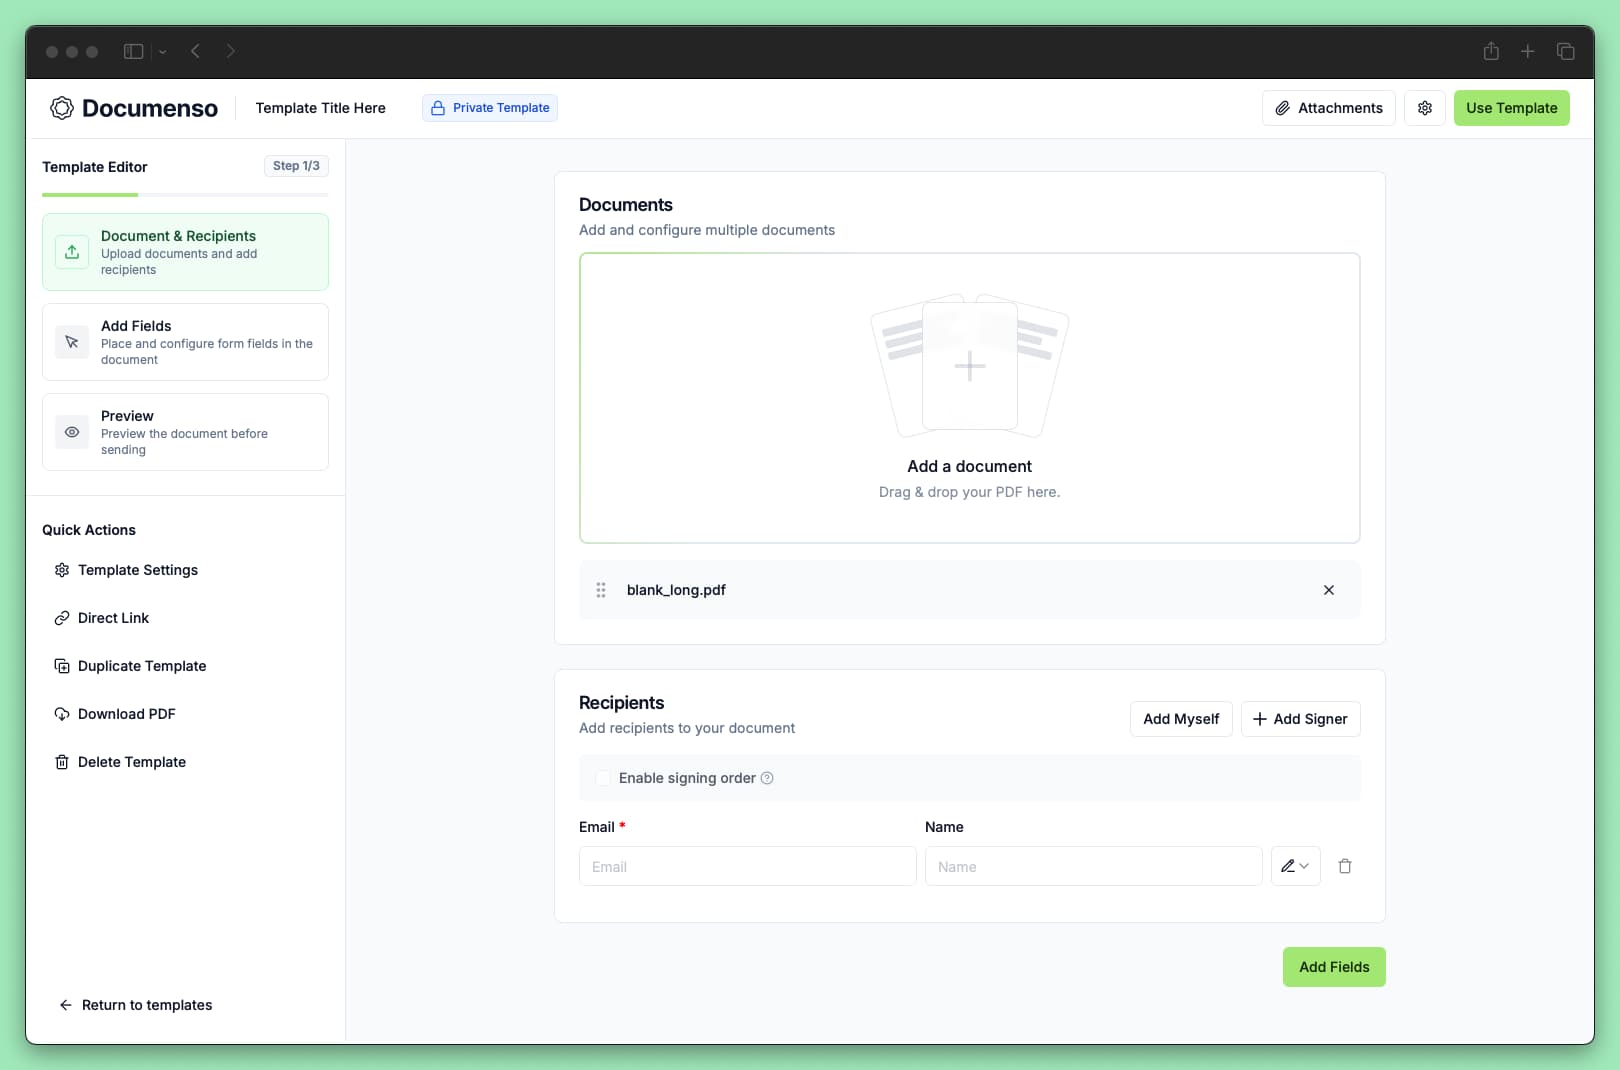Open the recipient role dropdown
This screenshot has width=1620, height=1070.
coord(1295,866)
